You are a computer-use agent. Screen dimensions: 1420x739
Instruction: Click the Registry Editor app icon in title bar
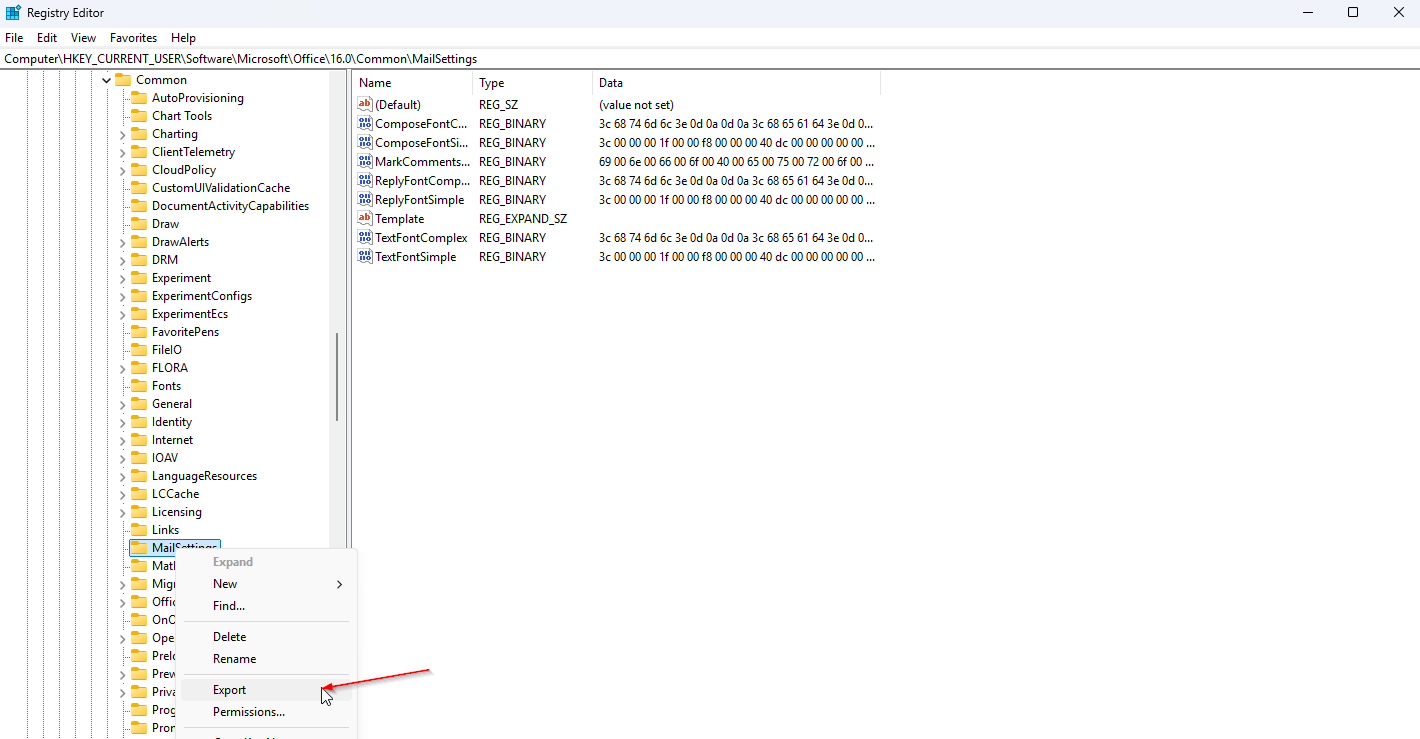13,13
